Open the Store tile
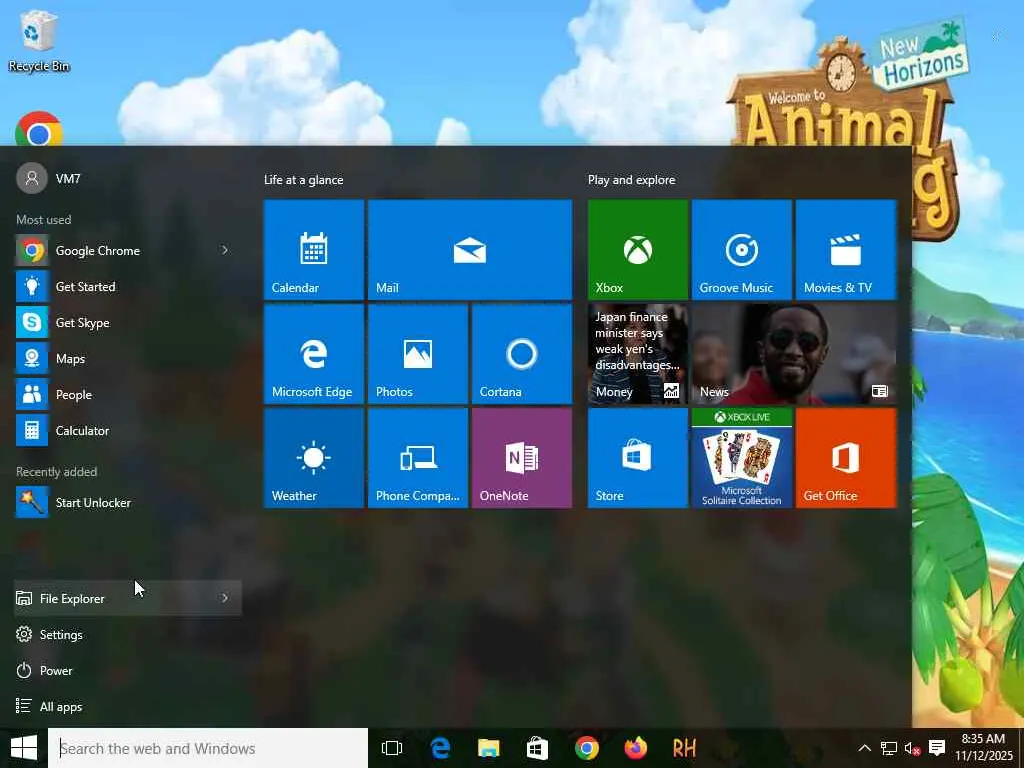This screenshot has height=768, width=1024. click(x=637, y=458)
